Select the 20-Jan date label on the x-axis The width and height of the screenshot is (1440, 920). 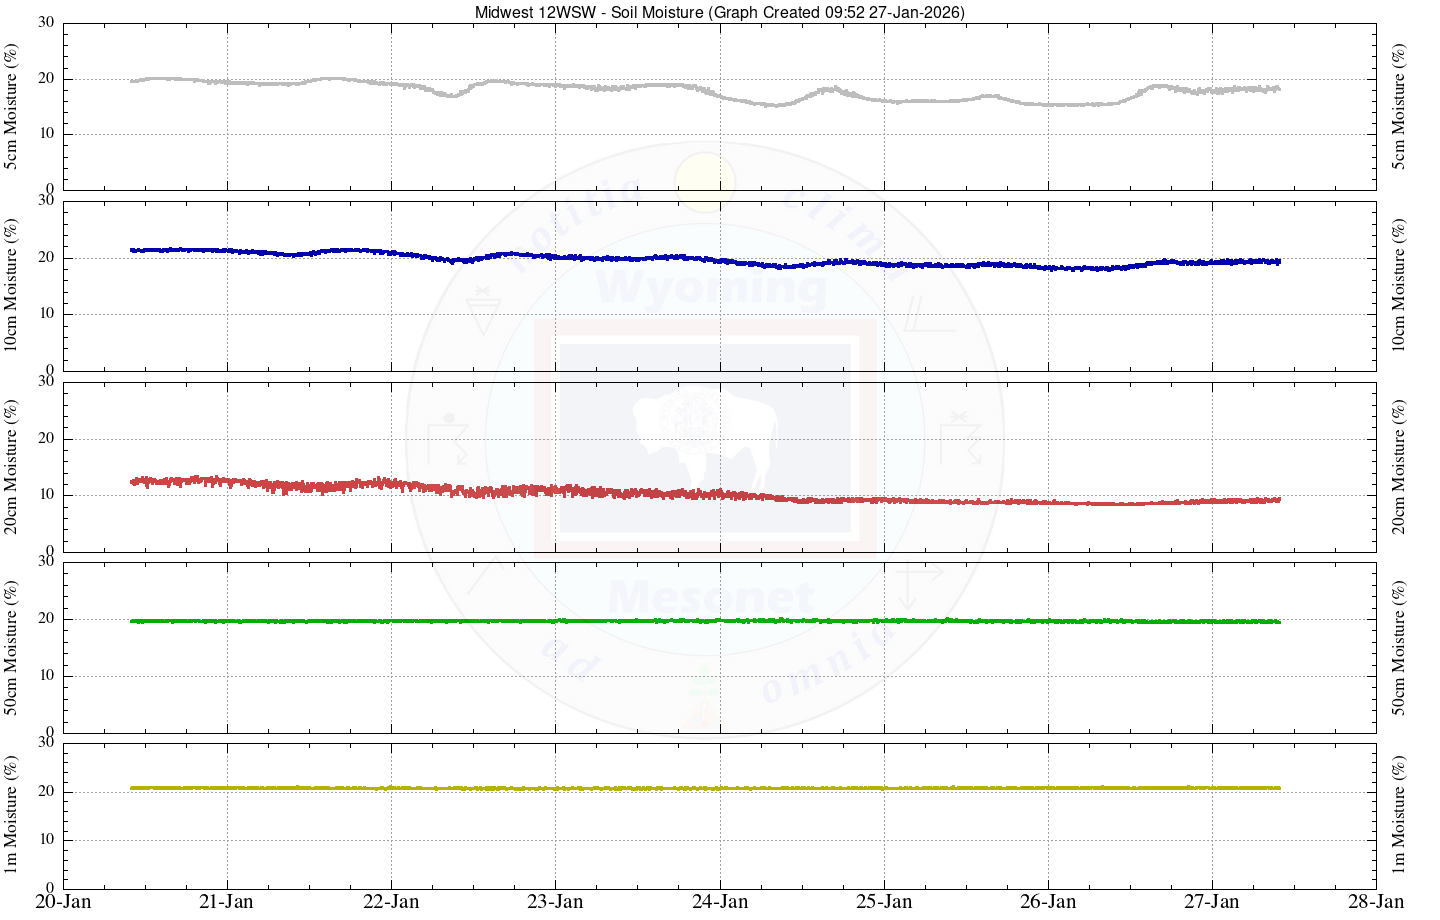[x=63, y=902]
